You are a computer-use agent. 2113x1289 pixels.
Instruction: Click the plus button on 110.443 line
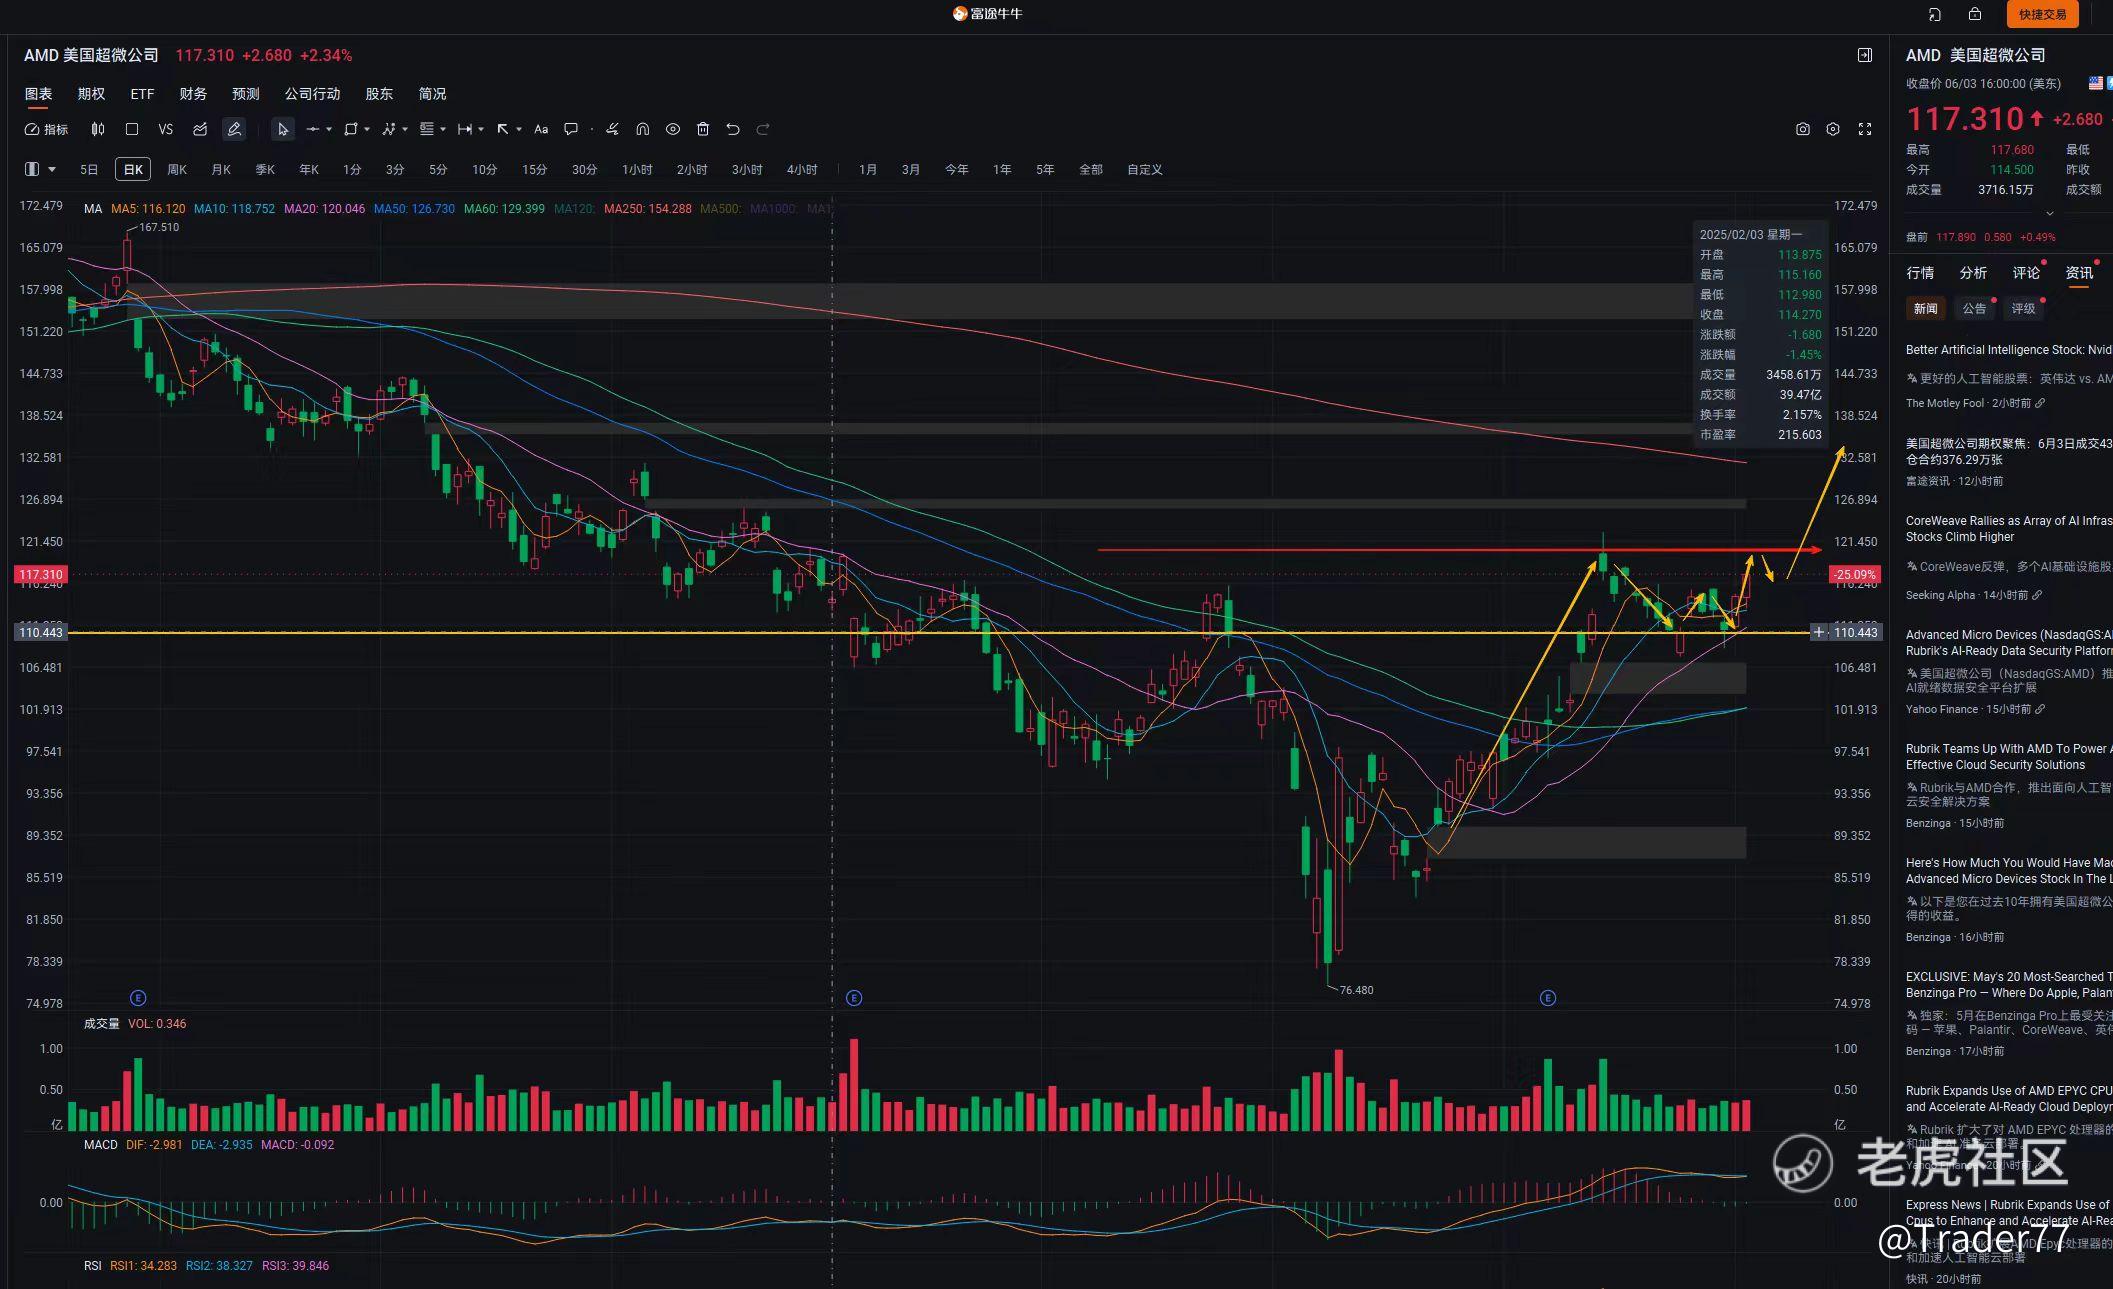[x=1819, y=632]
